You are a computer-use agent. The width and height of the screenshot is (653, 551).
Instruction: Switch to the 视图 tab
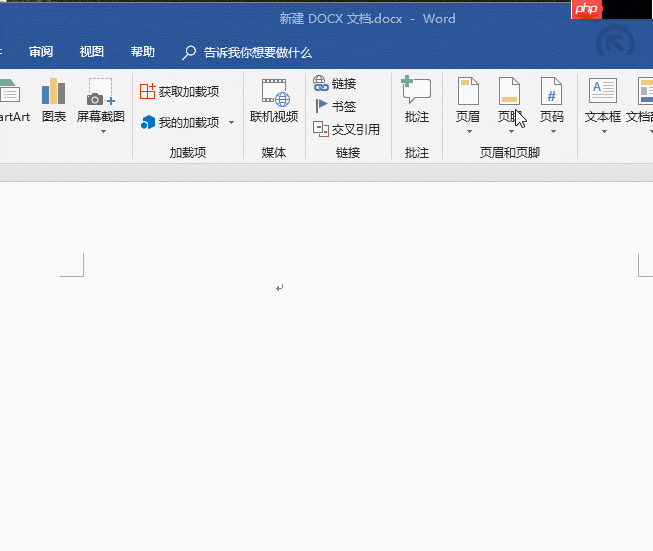[x=92, y=52]
